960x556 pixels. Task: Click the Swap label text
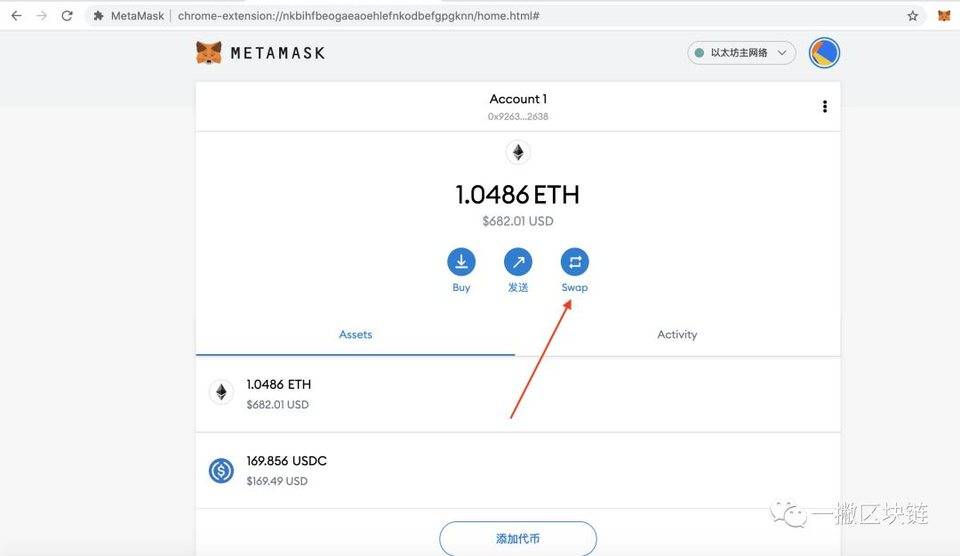click(x=574, y=288)
